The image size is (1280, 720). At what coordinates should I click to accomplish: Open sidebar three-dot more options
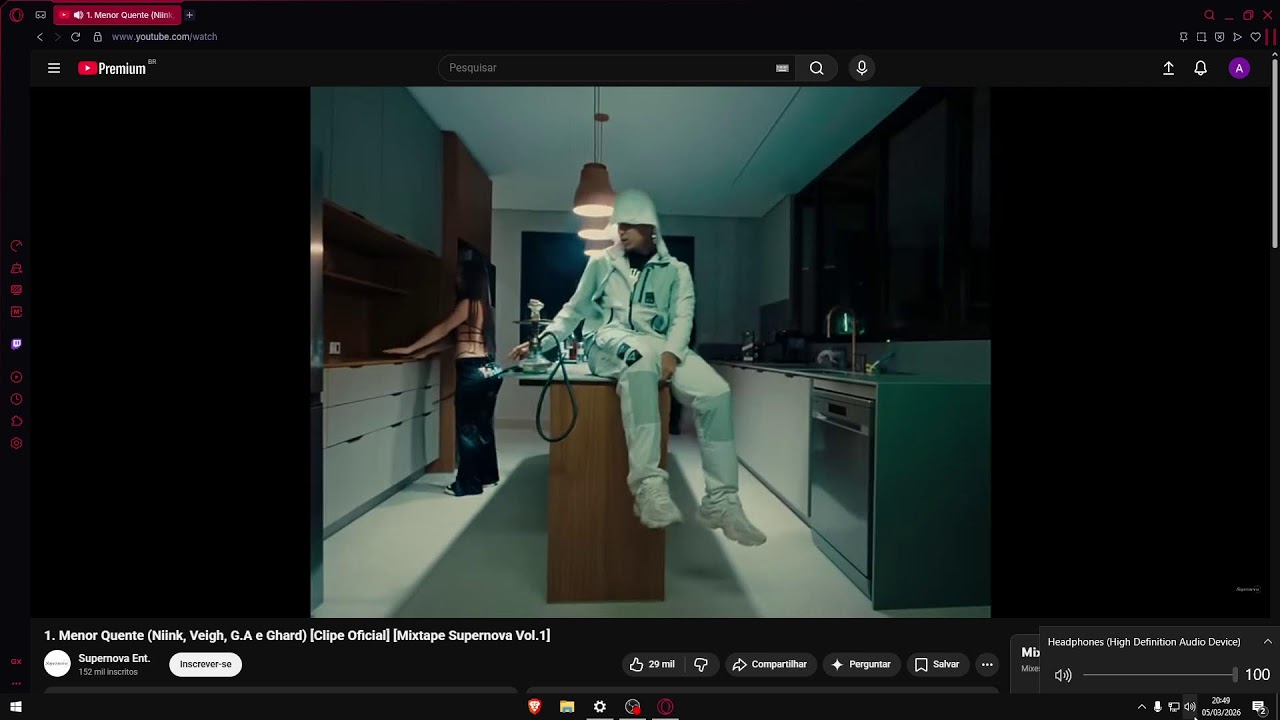(16, 684)
